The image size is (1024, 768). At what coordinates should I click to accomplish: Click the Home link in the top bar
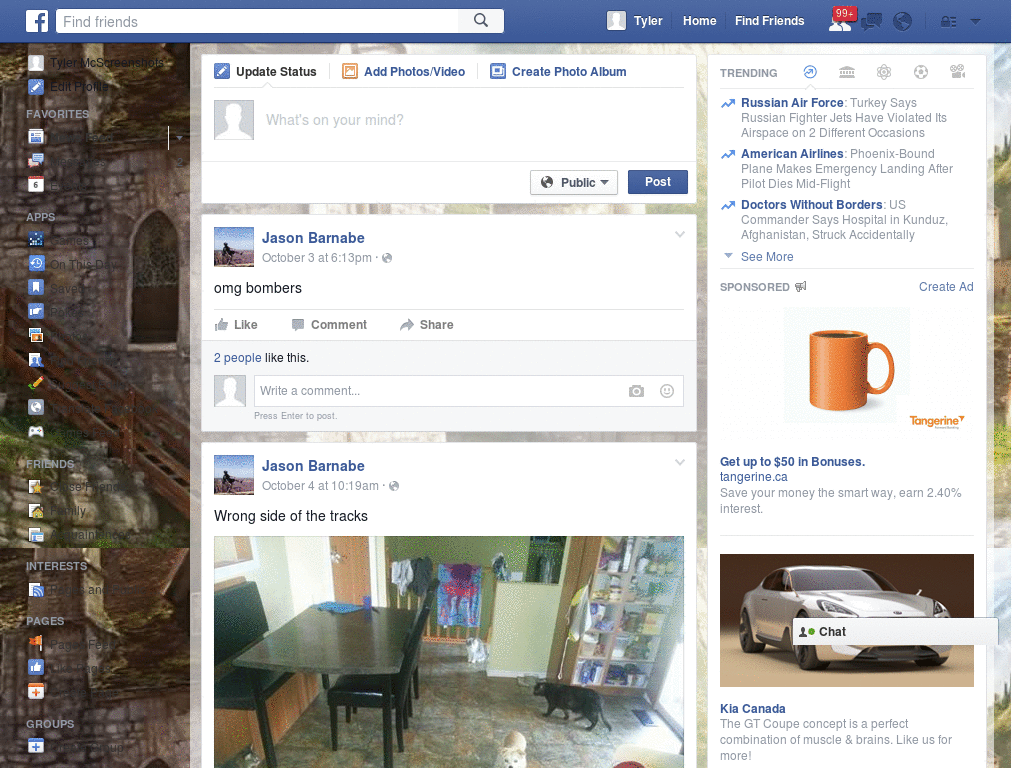click(x=699, y=21)
